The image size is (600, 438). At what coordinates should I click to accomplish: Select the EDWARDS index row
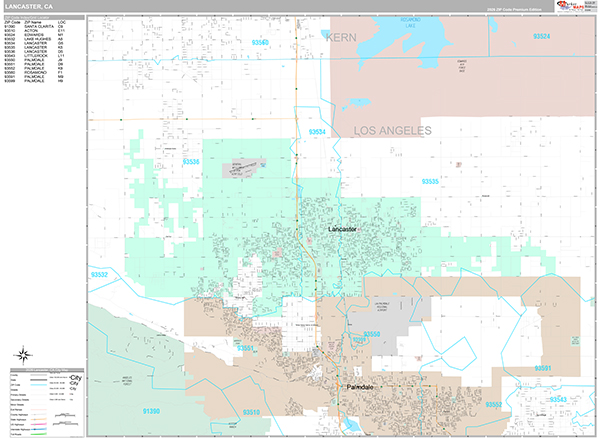pyautogui.click(x=34, y=35)
